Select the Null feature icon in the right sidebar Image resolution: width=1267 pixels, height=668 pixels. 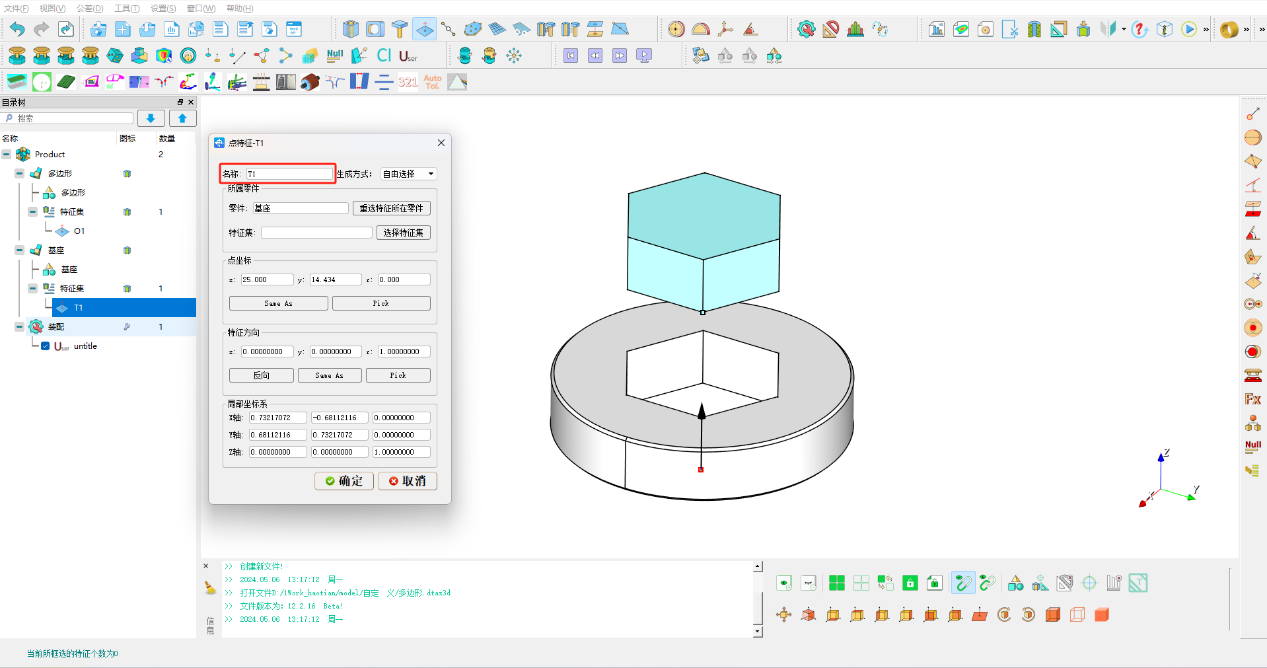pyautogui.click(x=1251, y=447)
